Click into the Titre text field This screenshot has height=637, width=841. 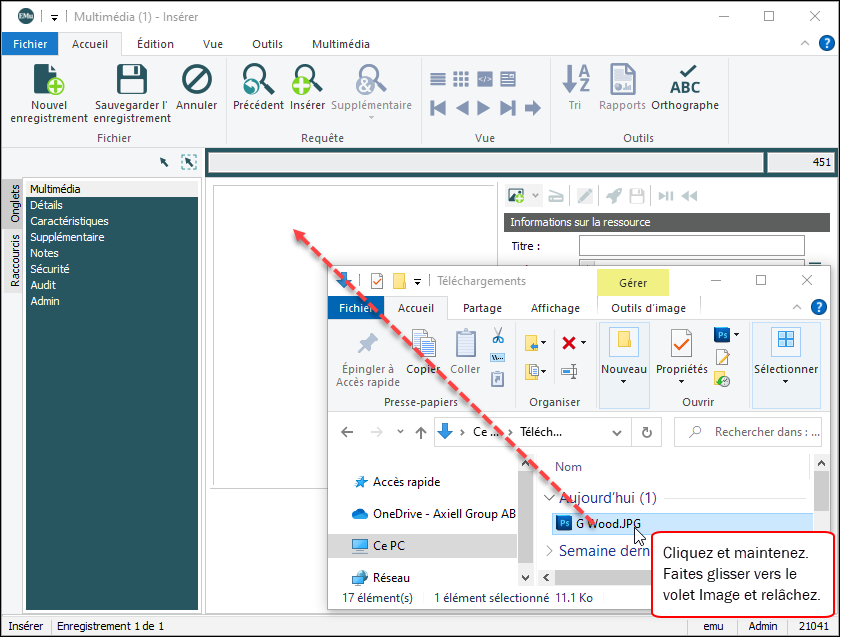[691, 246]
